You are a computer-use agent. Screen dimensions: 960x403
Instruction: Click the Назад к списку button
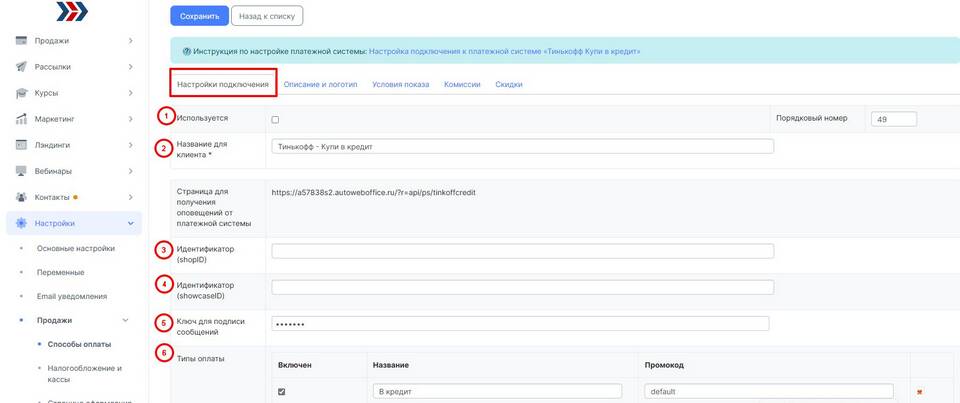pyautogui.click(x=267, y=16)
